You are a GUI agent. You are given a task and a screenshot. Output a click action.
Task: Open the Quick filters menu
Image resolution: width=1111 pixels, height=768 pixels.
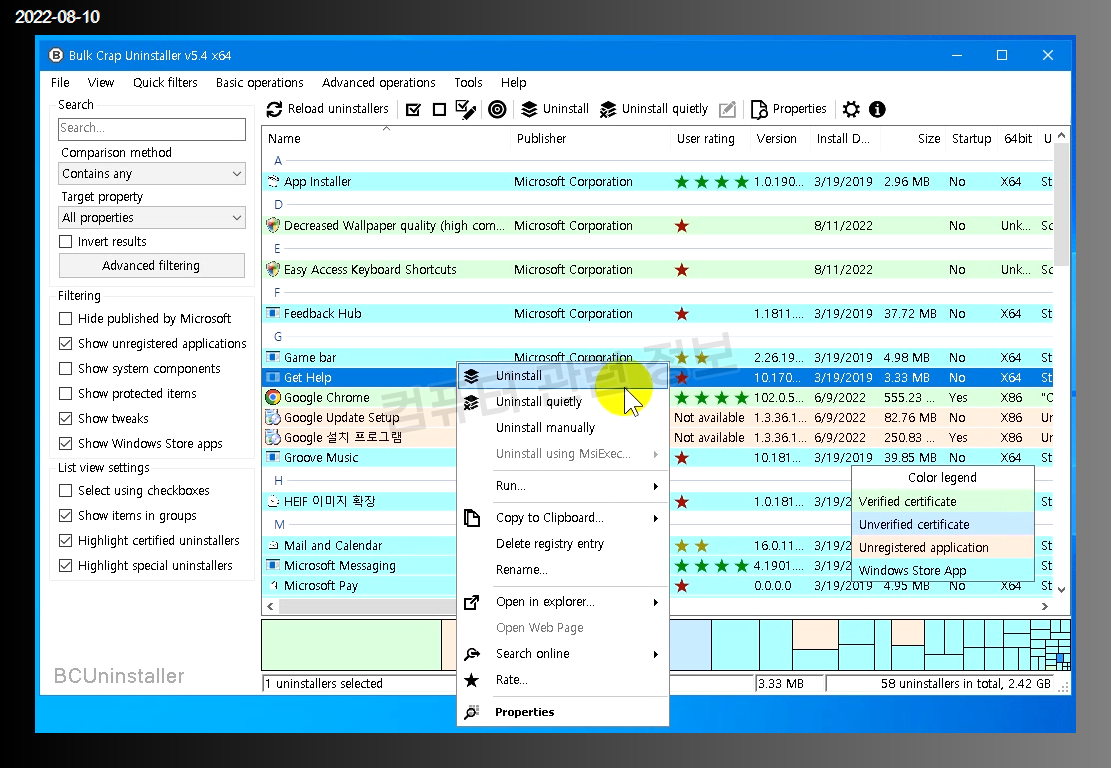tap(165, 83)
